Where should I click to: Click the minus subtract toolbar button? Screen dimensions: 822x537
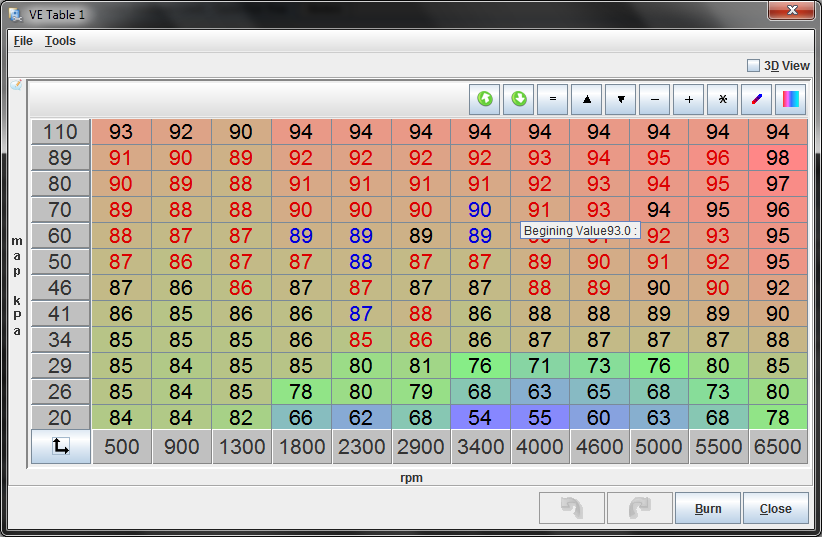(655, 99)
